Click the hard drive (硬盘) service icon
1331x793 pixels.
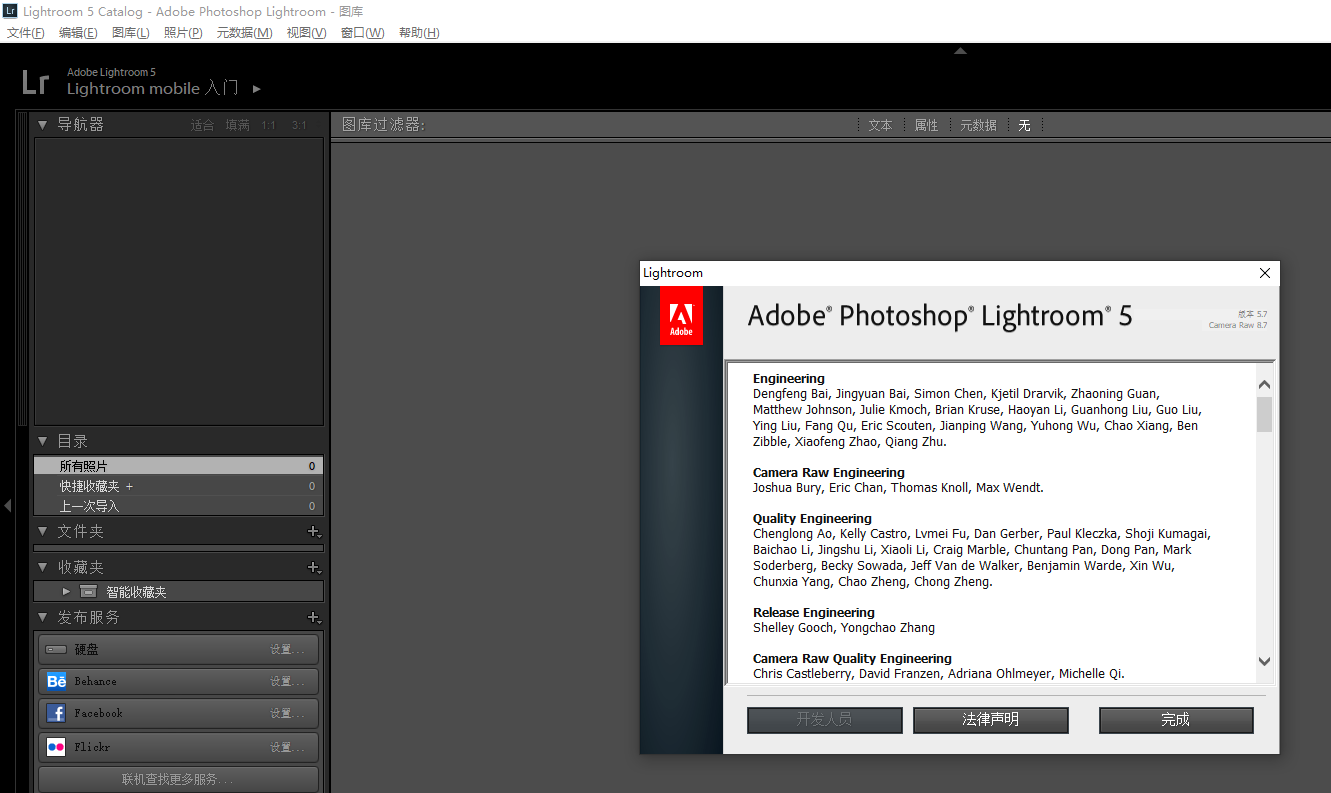coord(56,649)
